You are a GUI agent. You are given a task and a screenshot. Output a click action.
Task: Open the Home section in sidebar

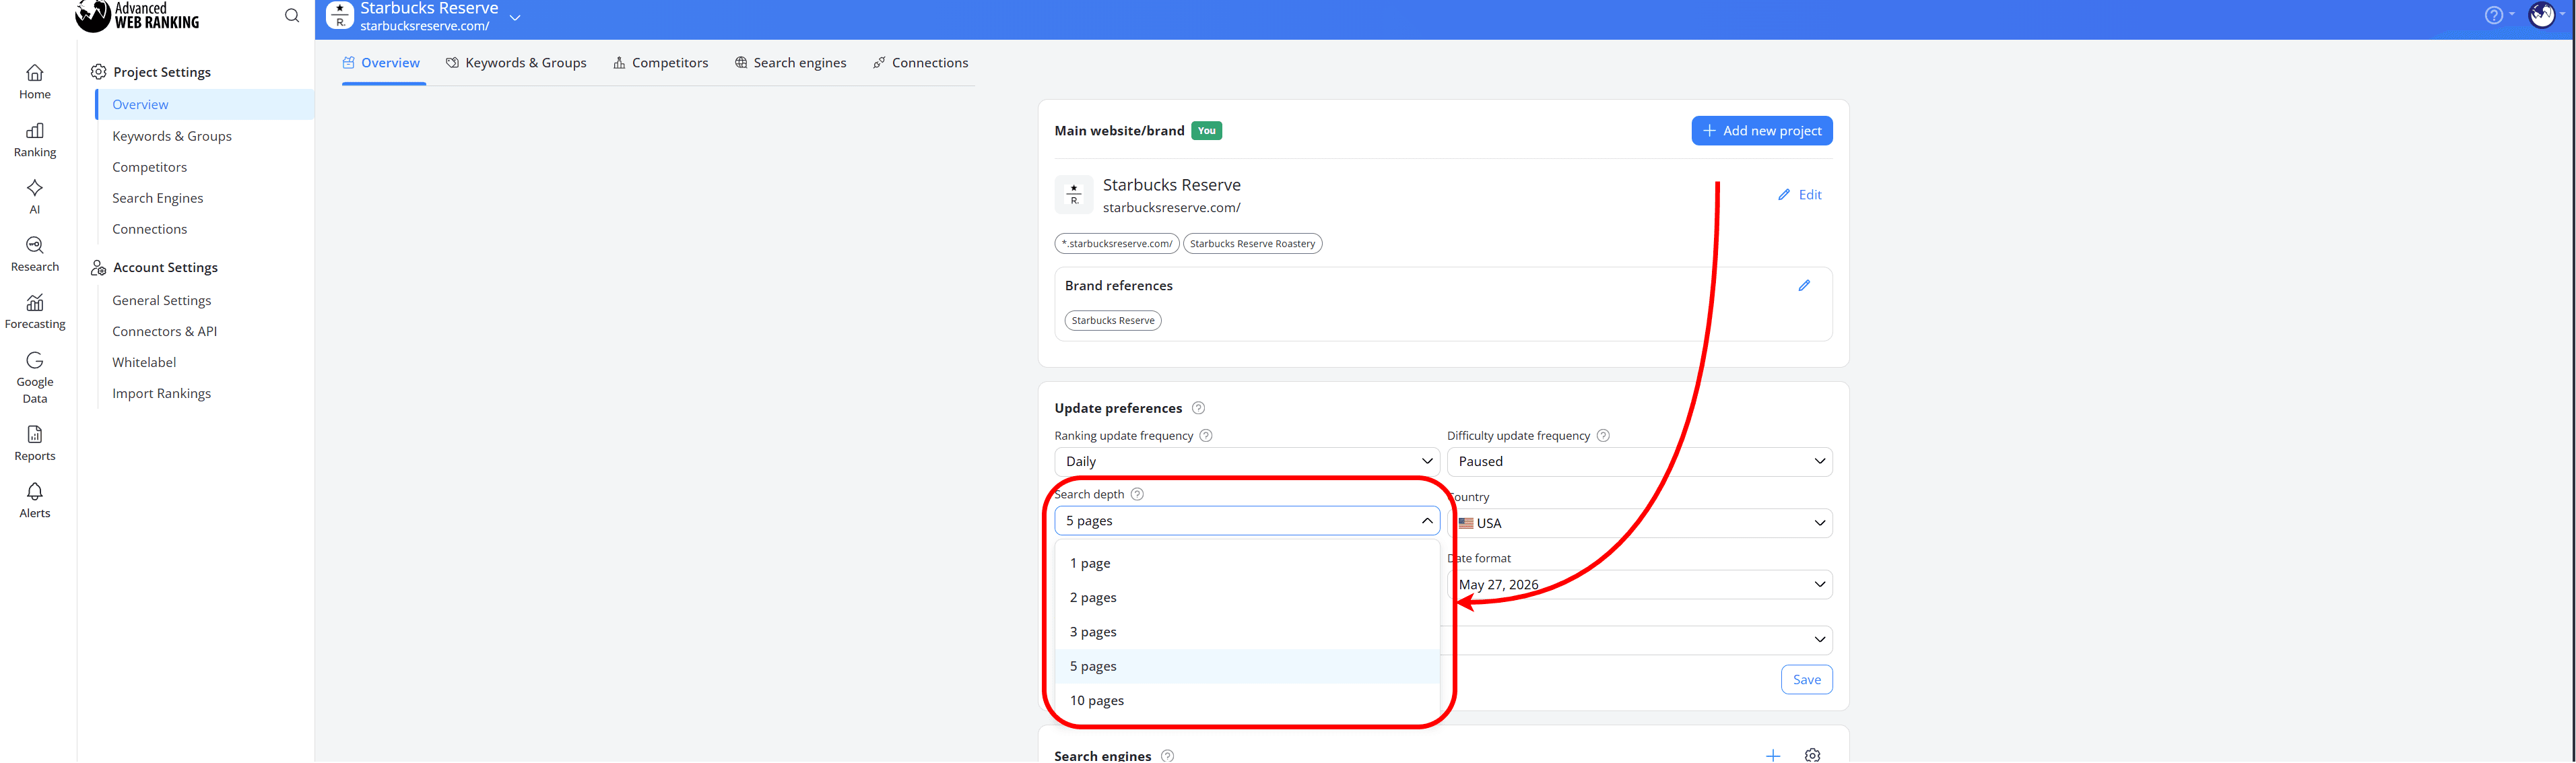[35, 82]
